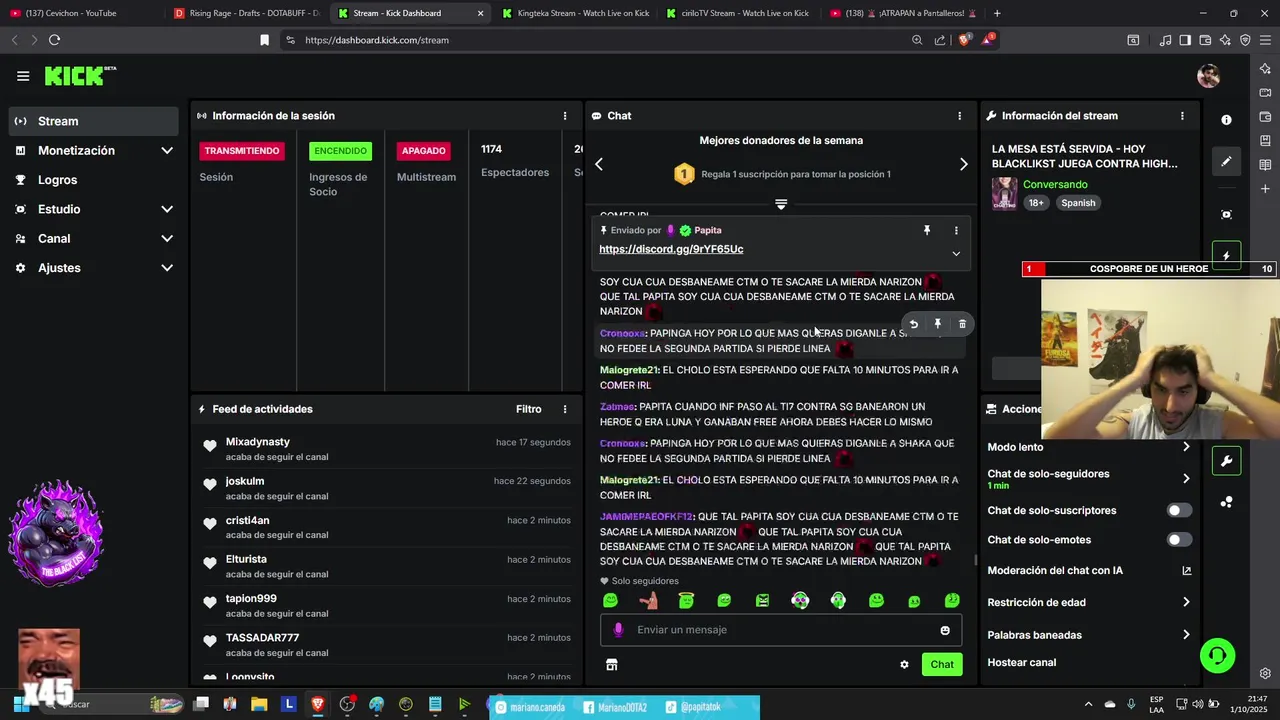Open the shop icon below message box
Image resolution: width=1280 pixels, height=720 pixels.
(612, 665)
